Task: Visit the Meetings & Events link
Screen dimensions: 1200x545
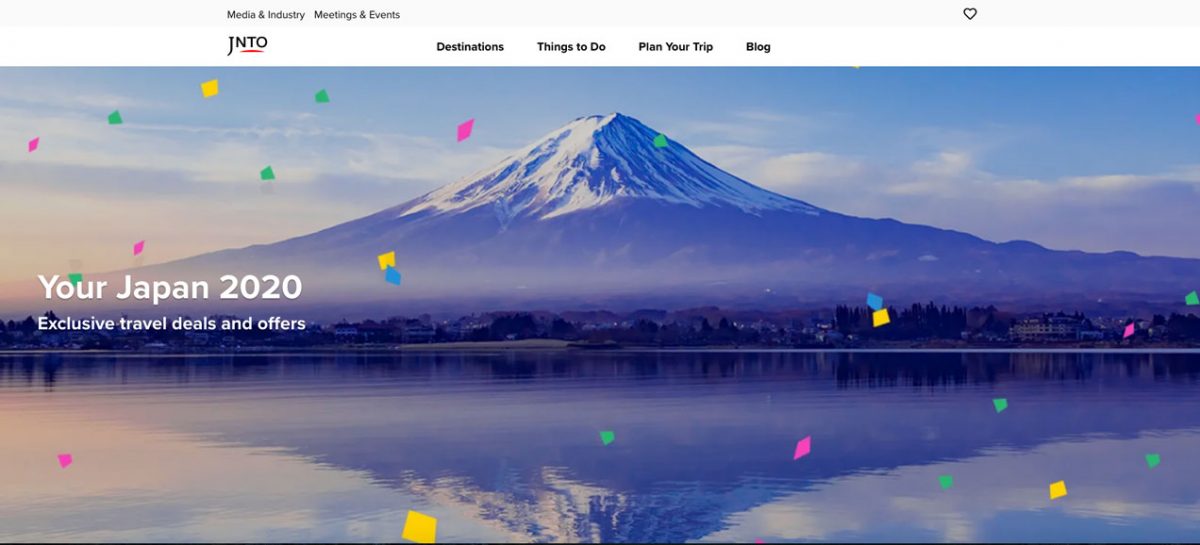Action: tap(357, 15)
